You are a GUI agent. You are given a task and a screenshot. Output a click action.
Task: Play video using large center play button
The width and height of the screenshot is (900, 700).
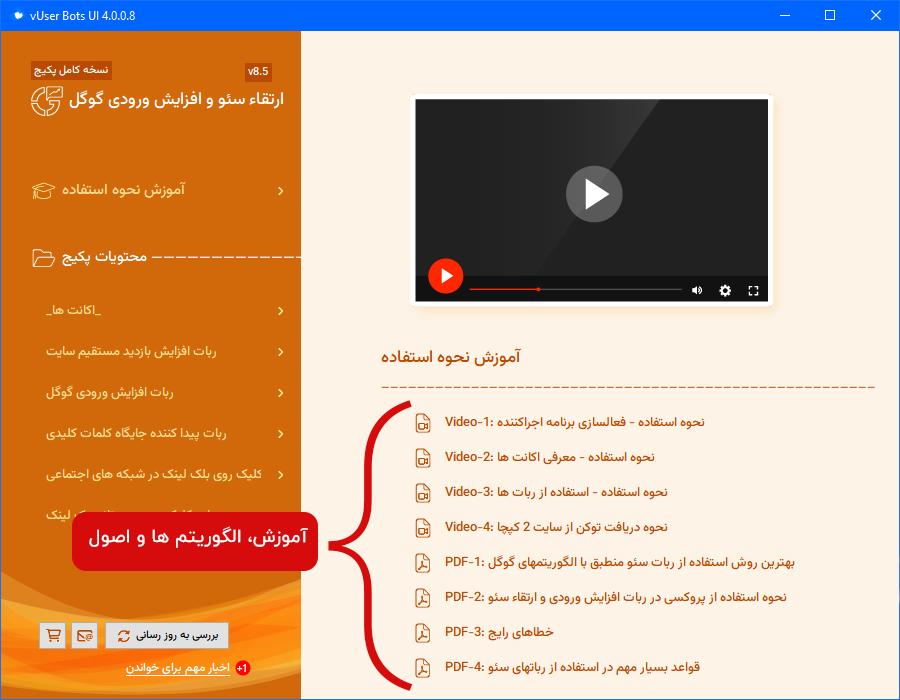pos(594,194)
